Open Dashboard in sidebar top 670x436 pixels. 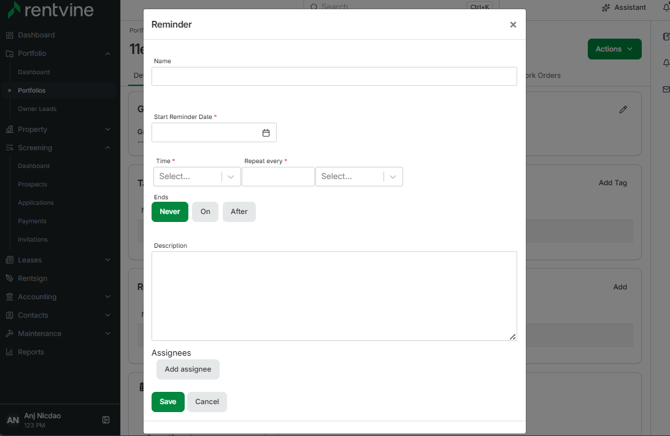(36, 35)
